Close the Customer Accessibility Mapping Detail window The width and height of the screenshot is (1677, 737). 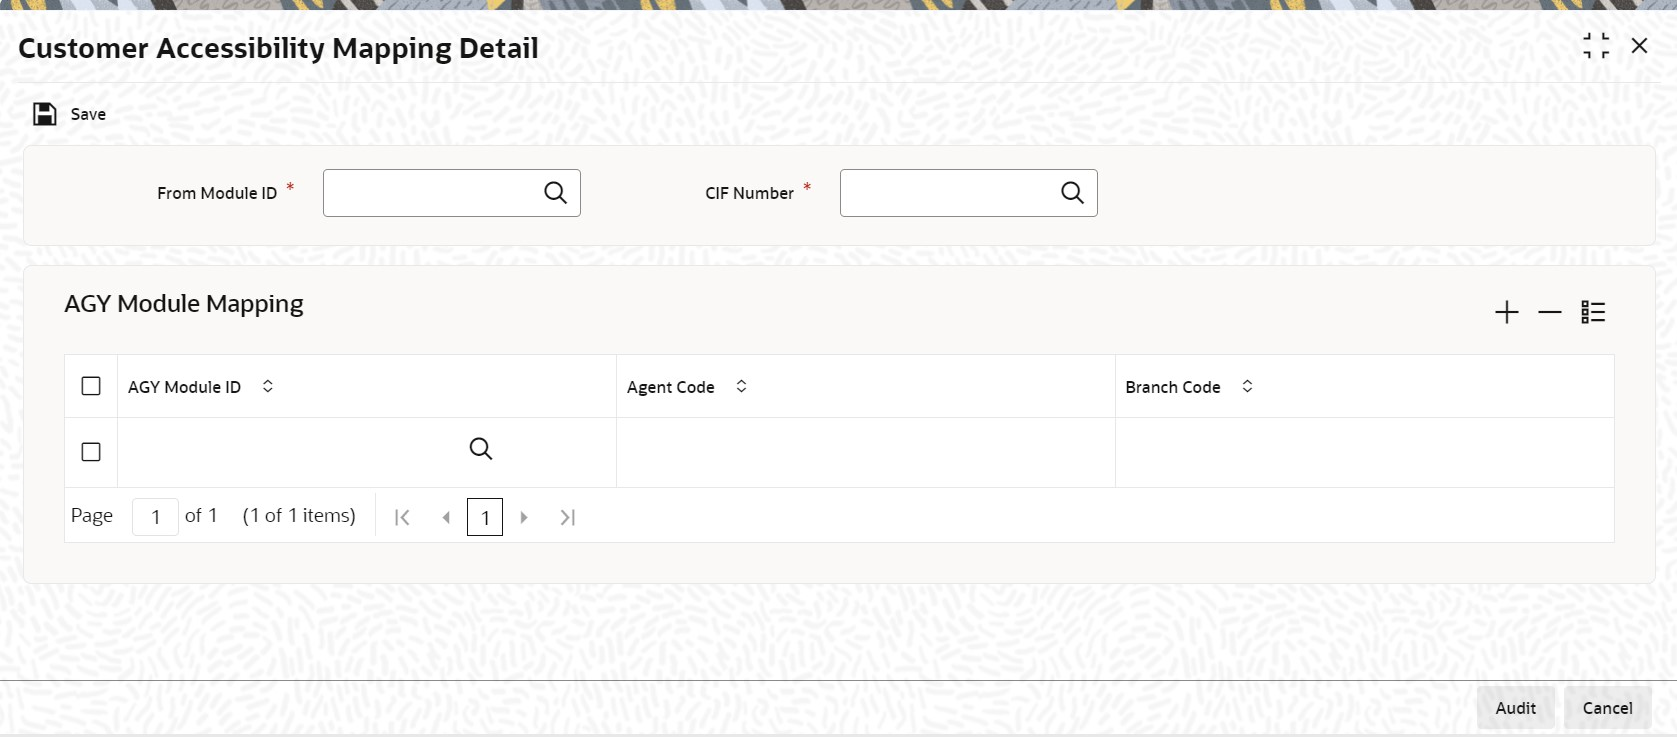pos(1639,46)
